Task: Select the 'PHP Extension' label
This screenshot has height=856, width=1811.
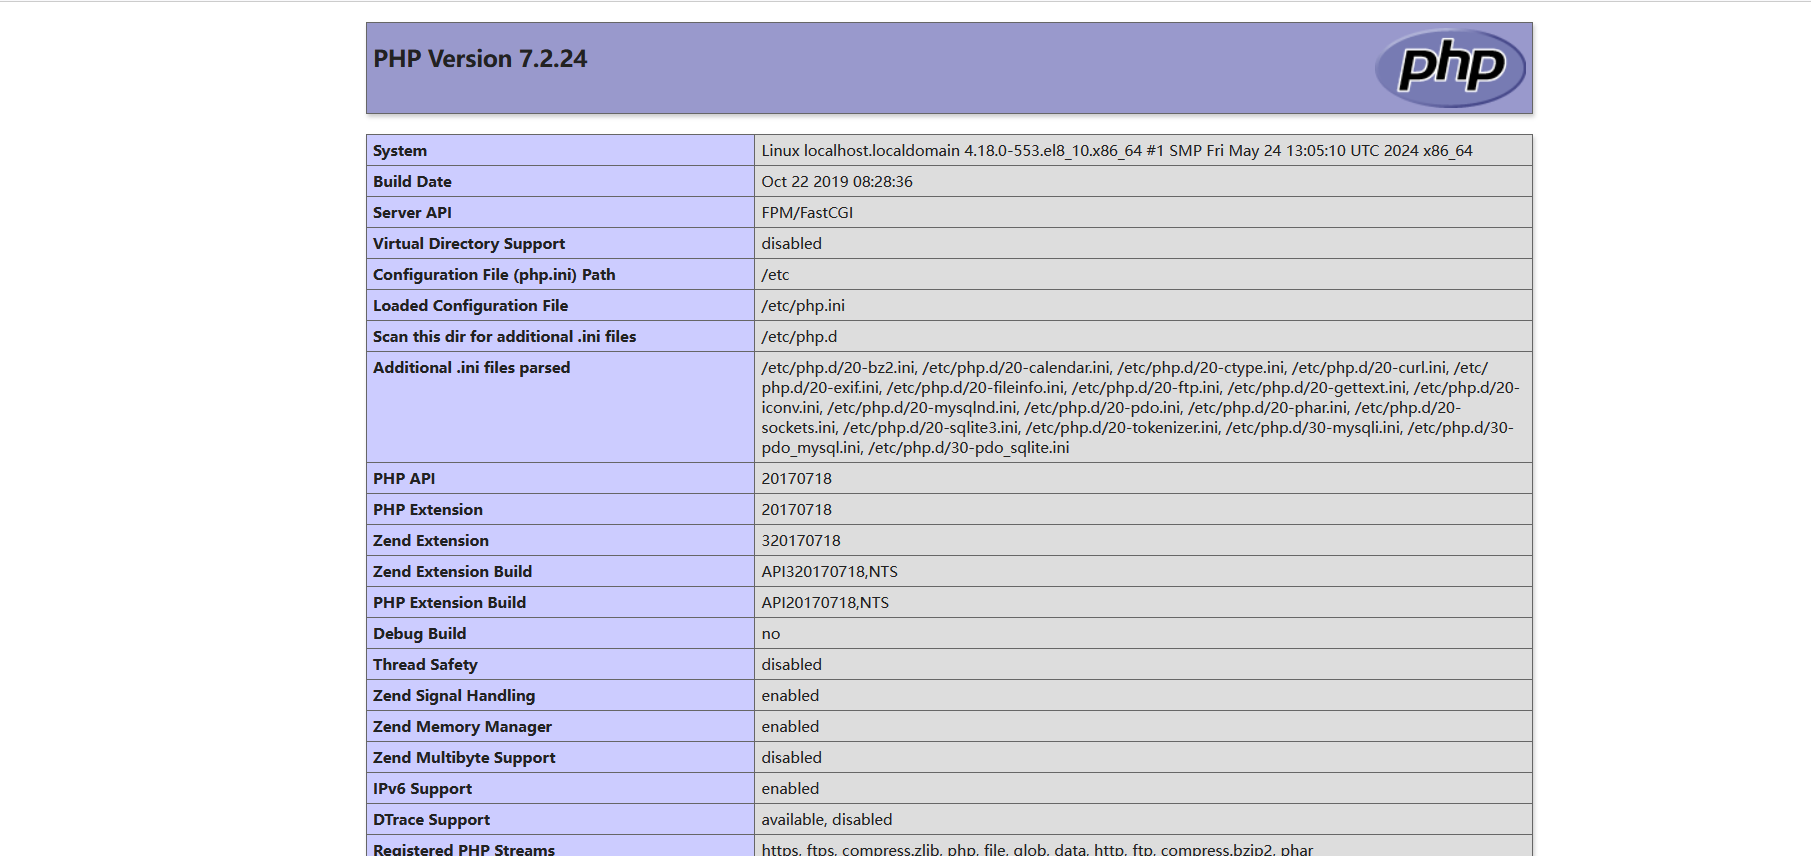Action: [x=428, y=510]
